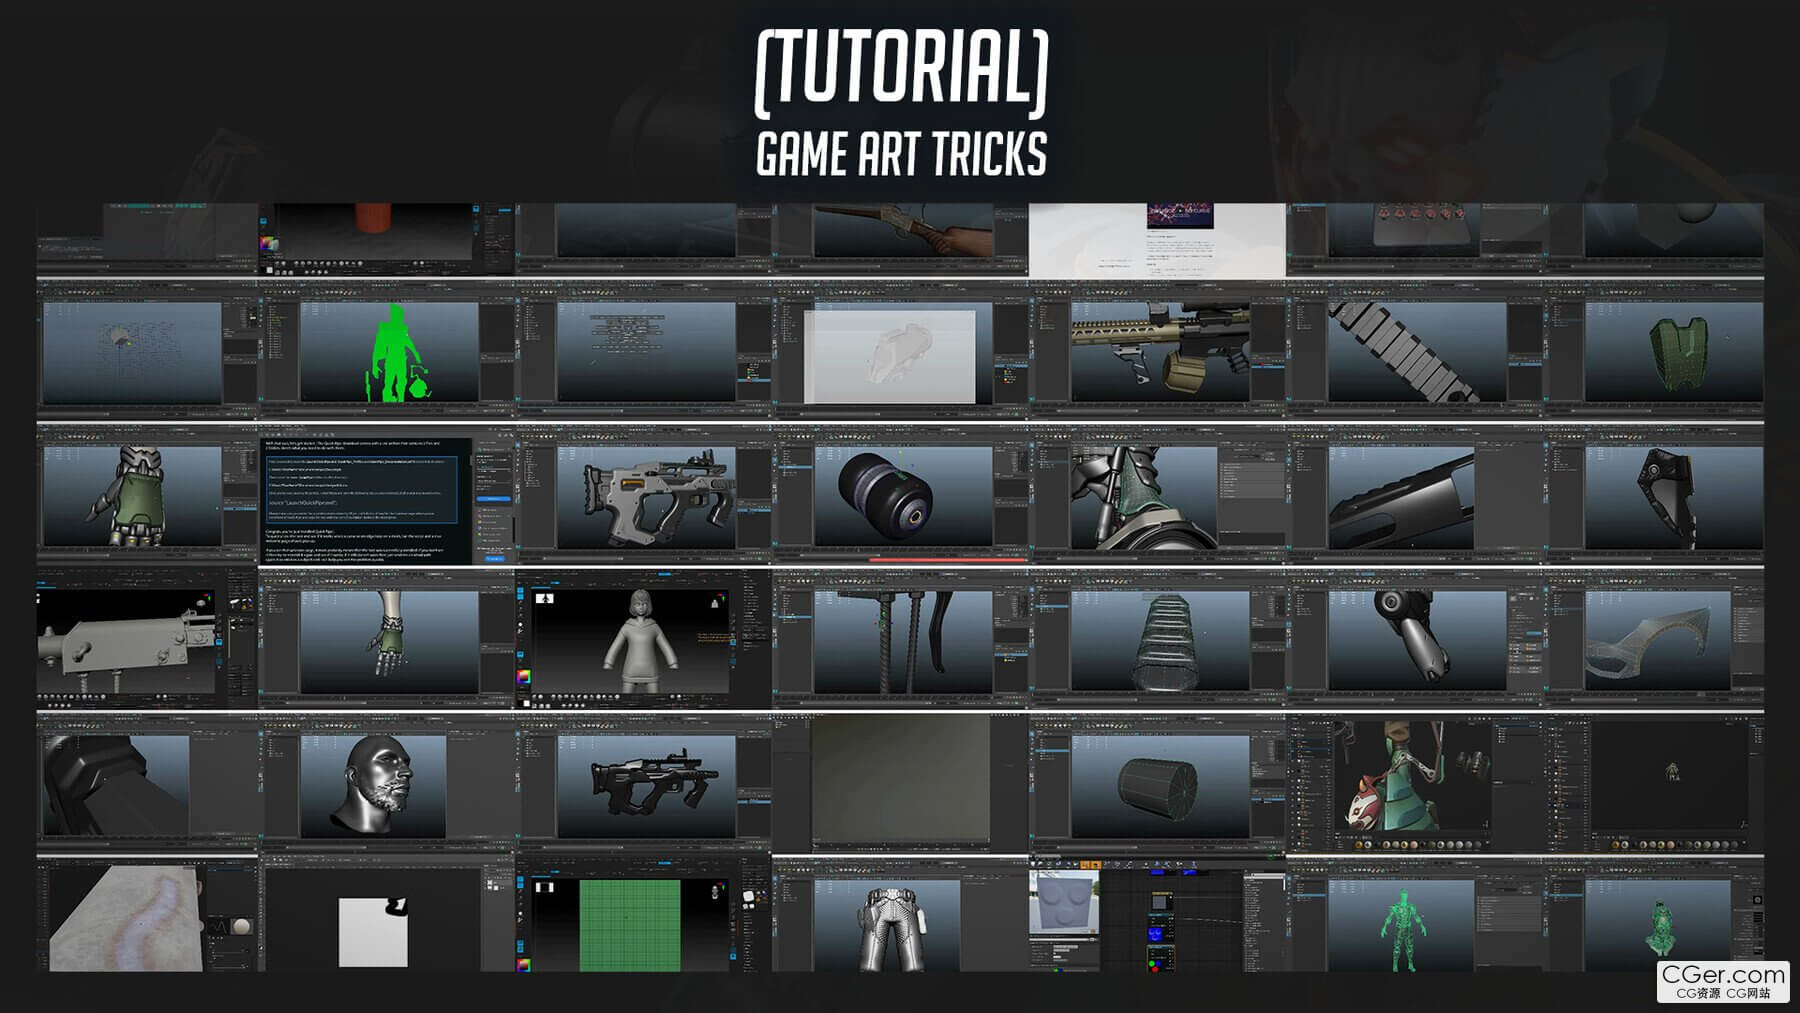Click the CGer.com watermark logo

click(1723, 980)
